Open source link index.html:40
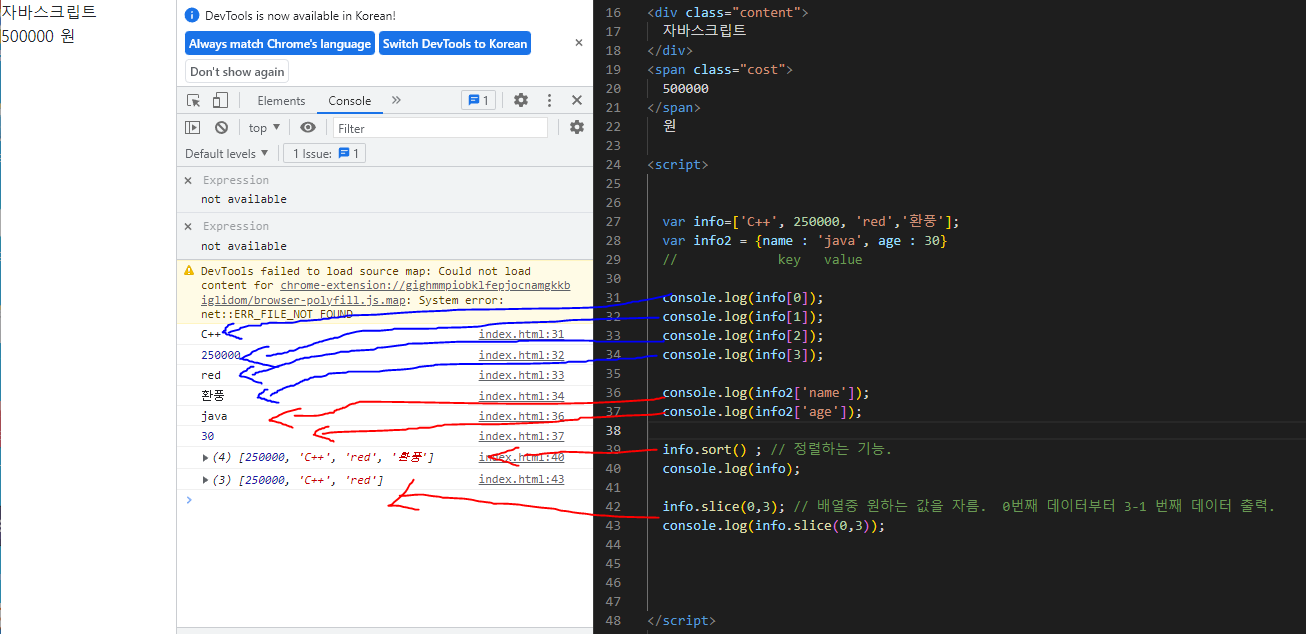Screen dimensions: 1306x634 [521, 457]
